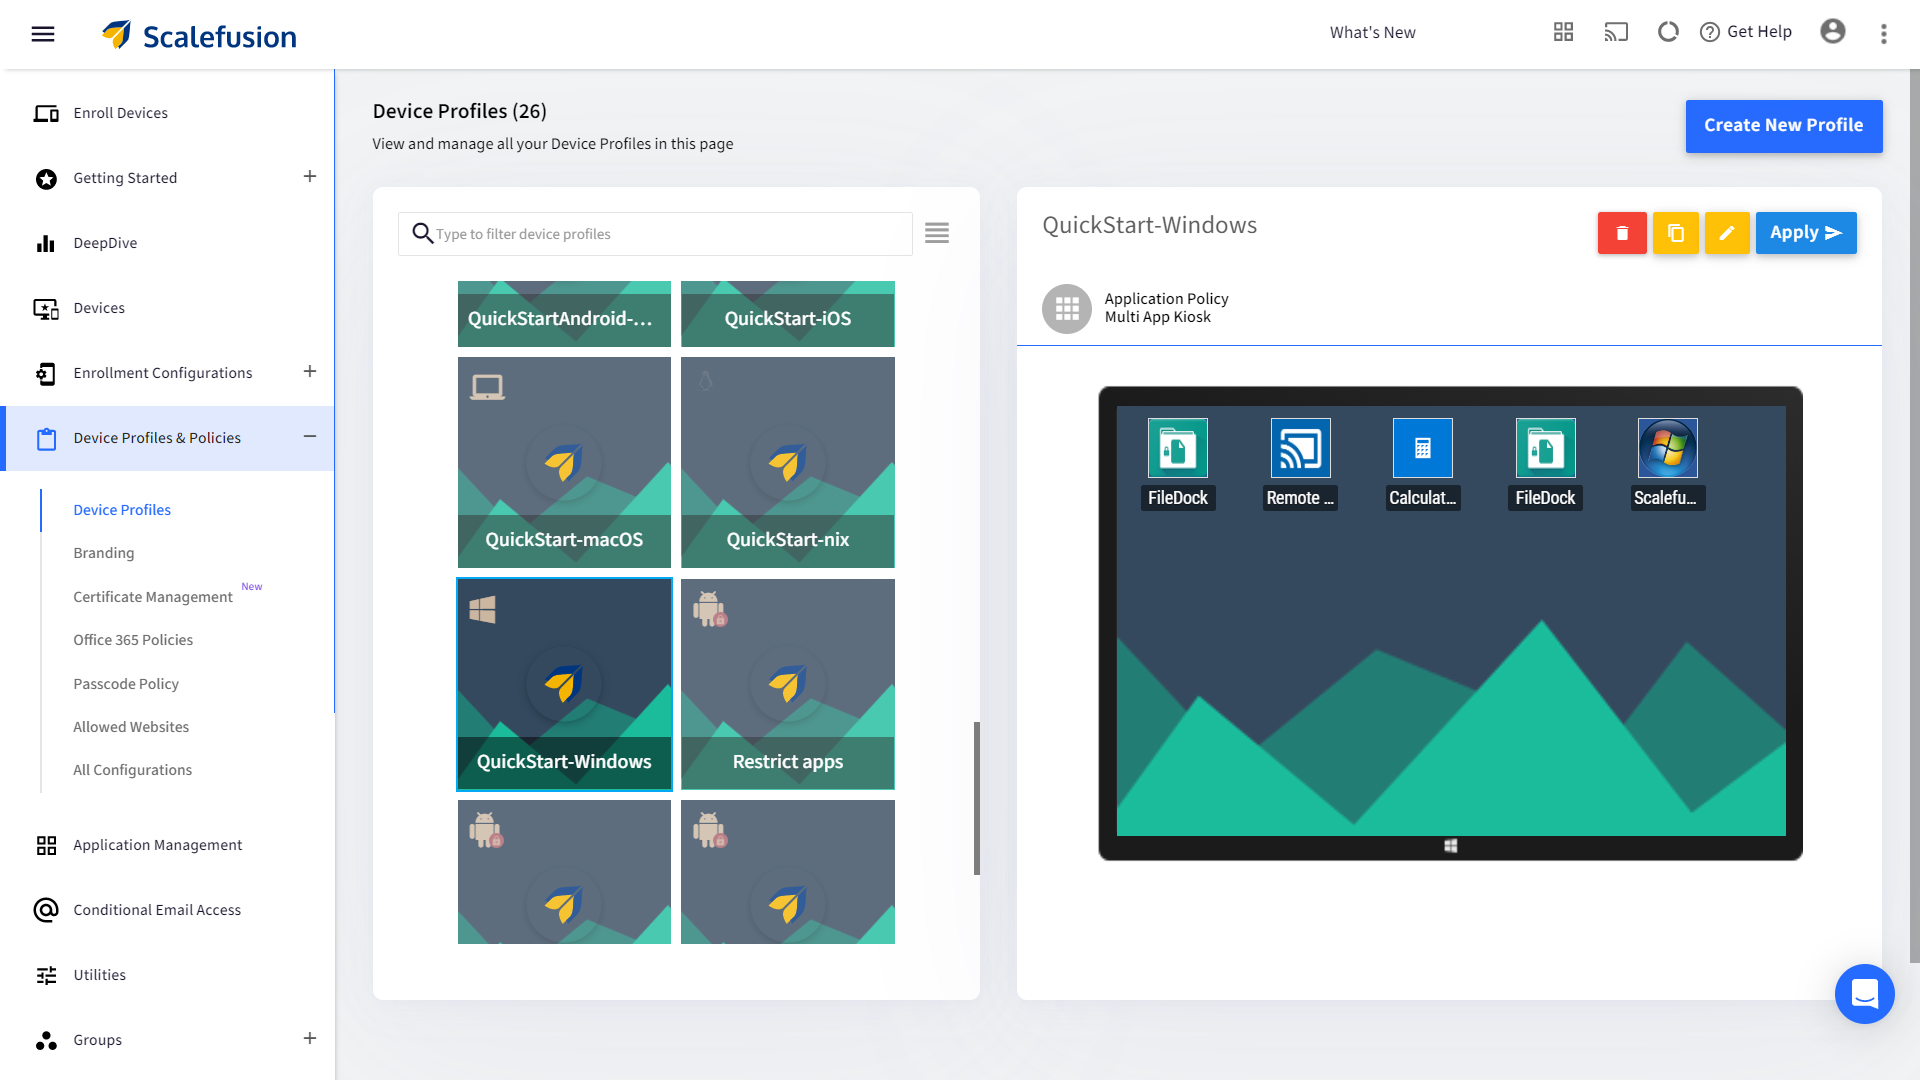Screen dimensions: 1920x1080
Task: Select Device Profiles submenu item
Action: click(x=122, y=510)
